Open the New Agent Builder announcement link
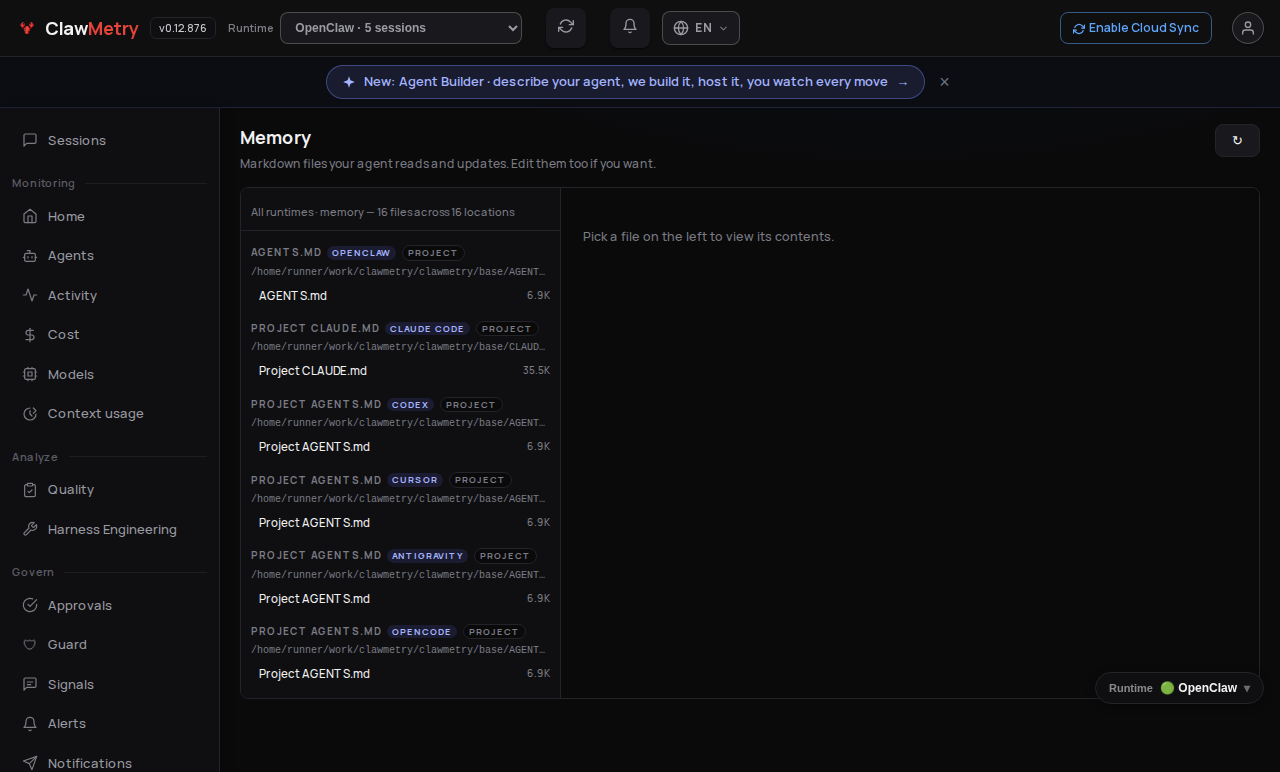The height and width of the screenshot is (772, 1280). pyautogui.click(x=625, y=82)
